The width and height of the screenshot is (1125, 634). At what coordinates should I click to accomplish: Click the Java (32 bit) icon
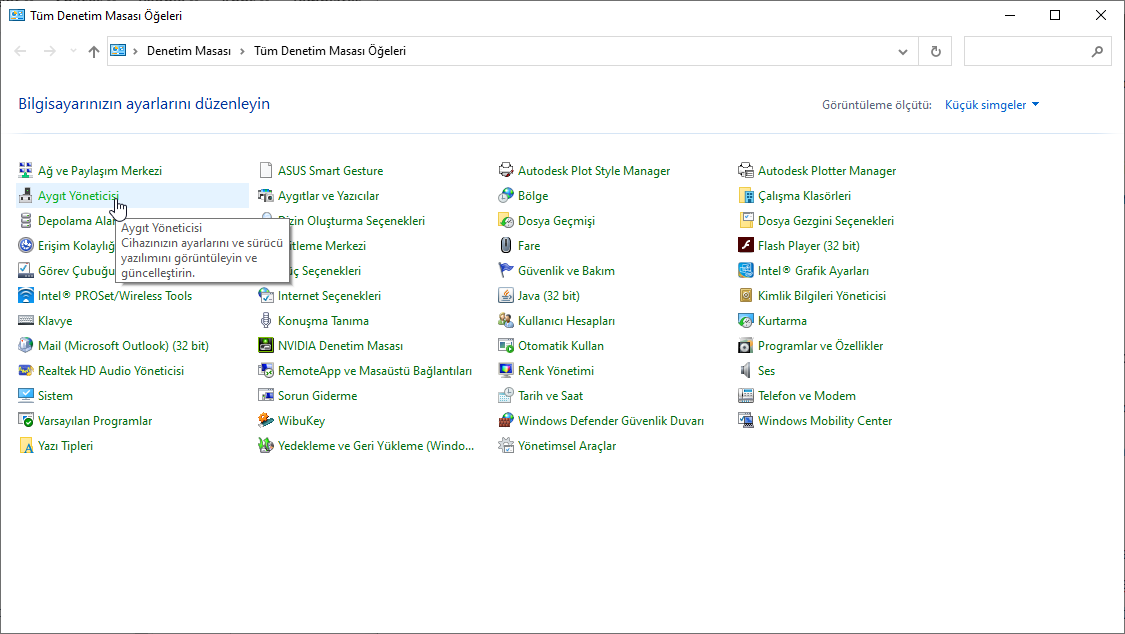coord(506,296)
